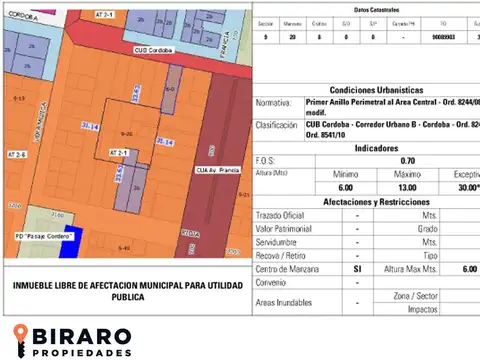Click the 'FD "Pasaje Cordero"' map label
This screenshot has height=360, width=480.
44,236
